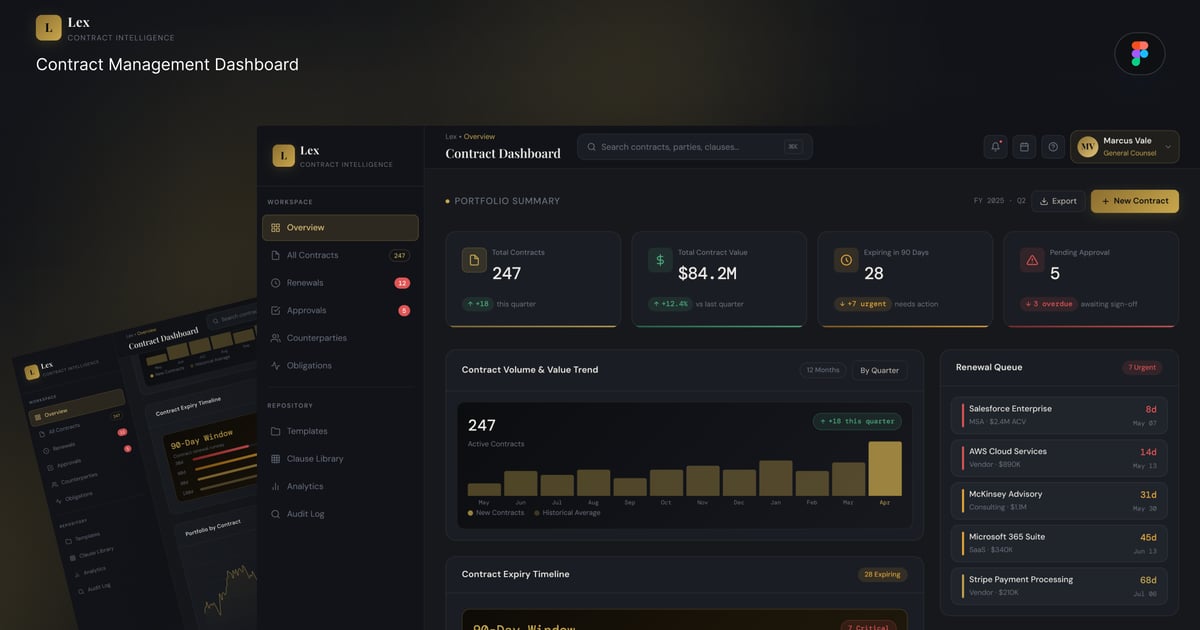
Task: Open the notifications bell
Action: (x=995, y=147)
